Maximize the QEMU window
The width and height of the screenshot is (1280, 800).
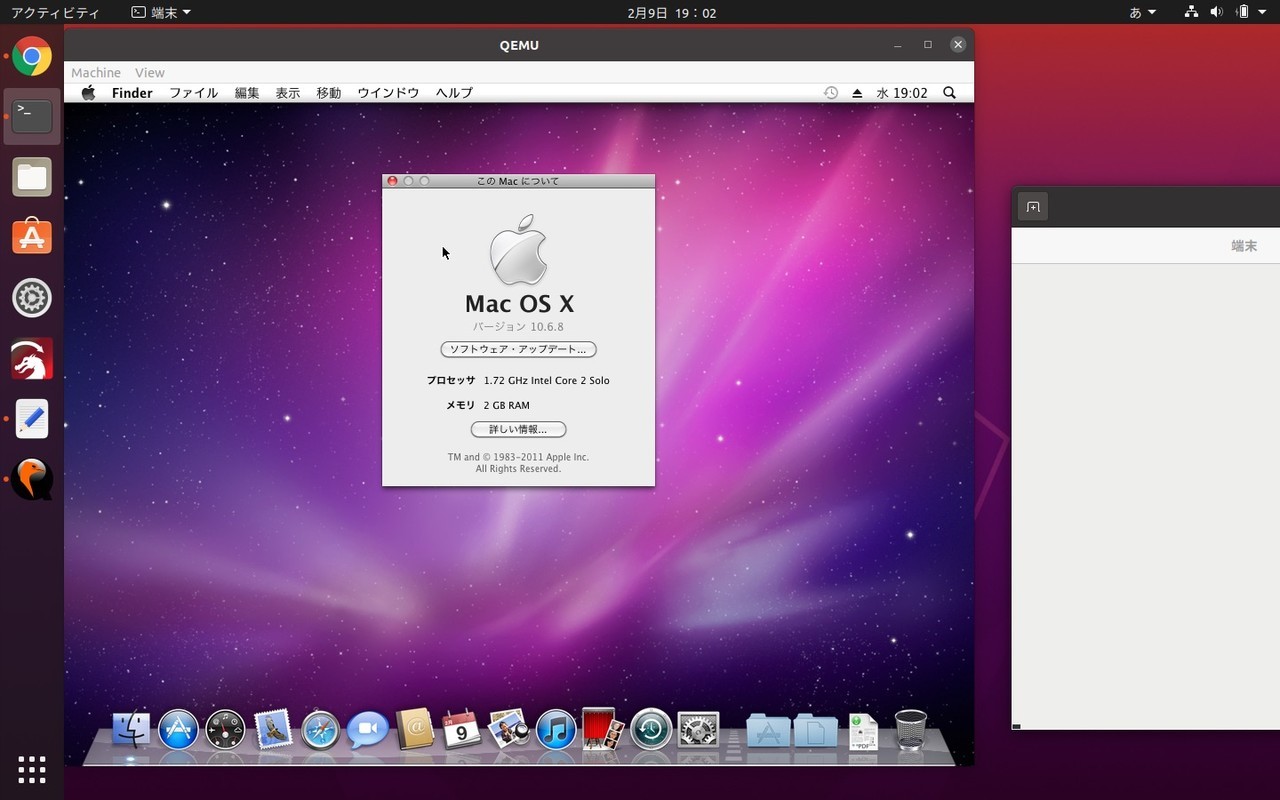tap(928, 44)
